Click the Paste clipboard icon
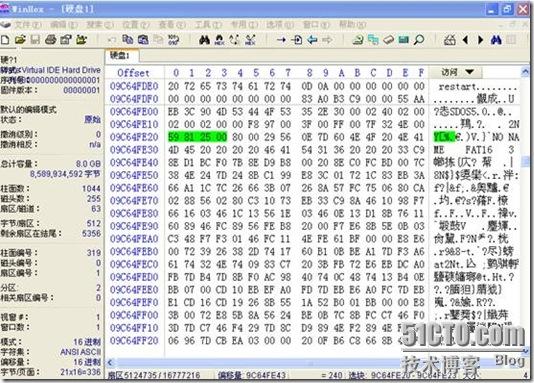The image size is (534, 383). (158, 40)
